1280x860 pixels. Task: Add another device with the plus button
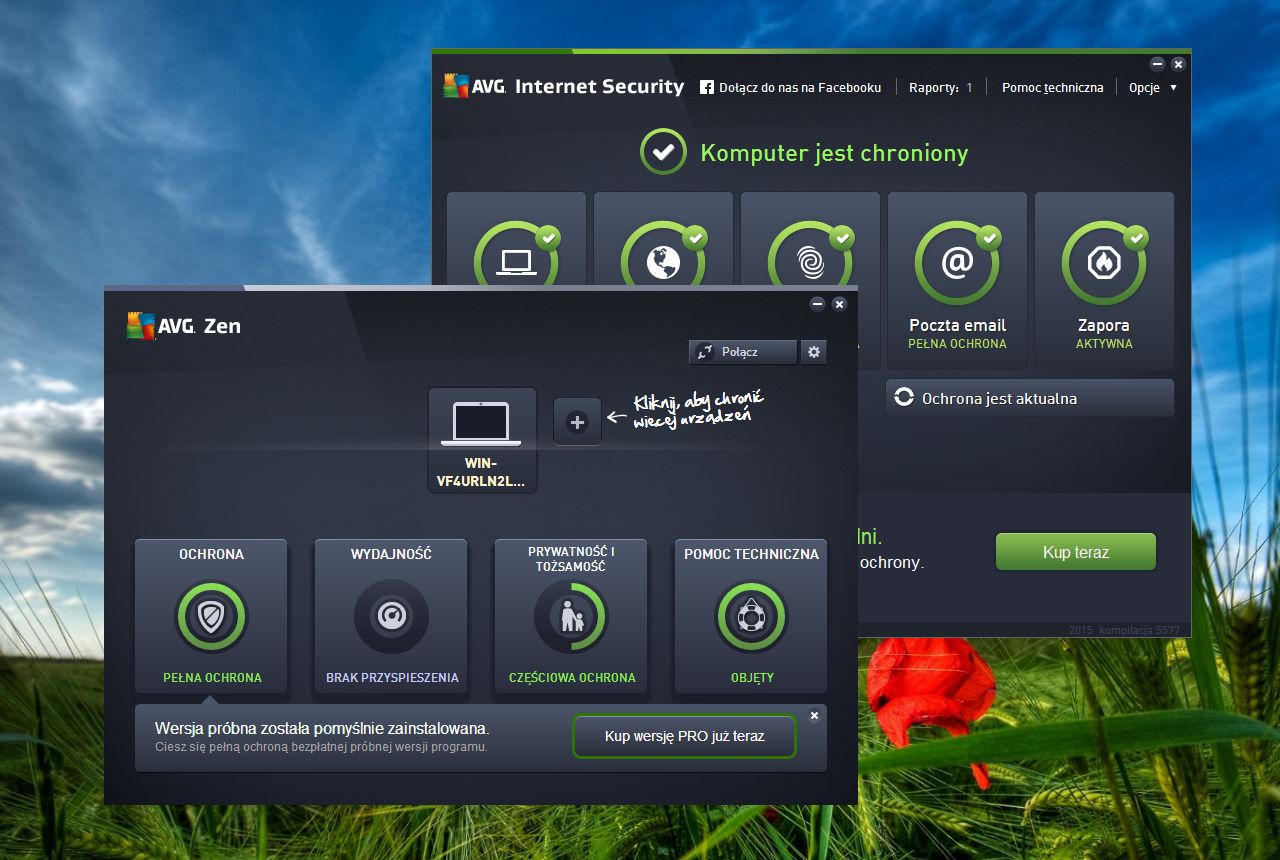(x=577, y=421)
